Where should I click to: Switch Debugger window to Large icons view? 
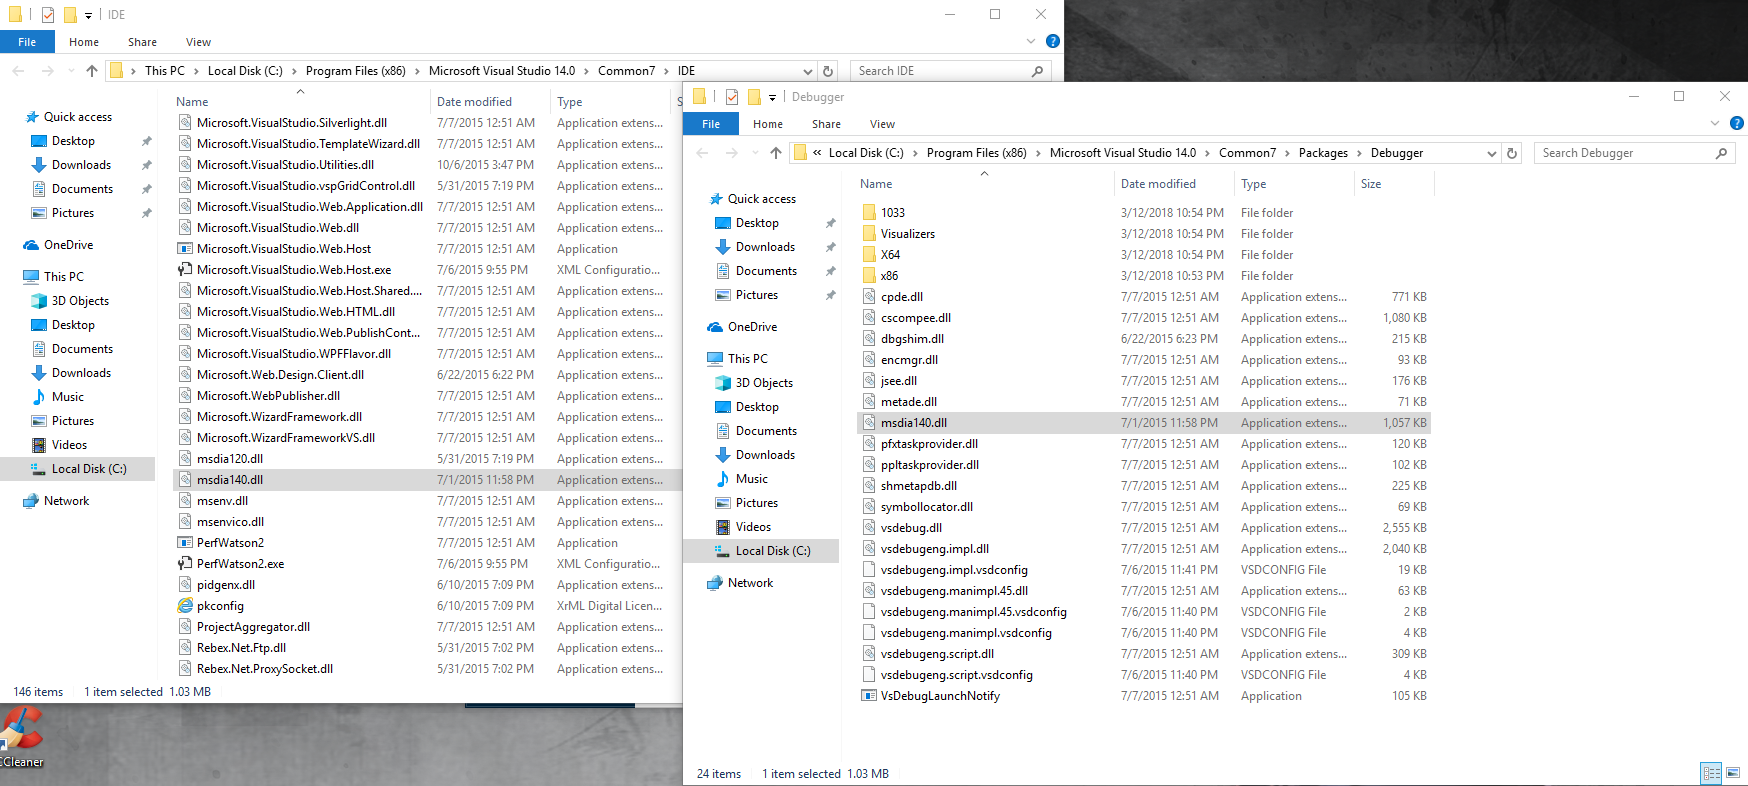coord(1733,773)
